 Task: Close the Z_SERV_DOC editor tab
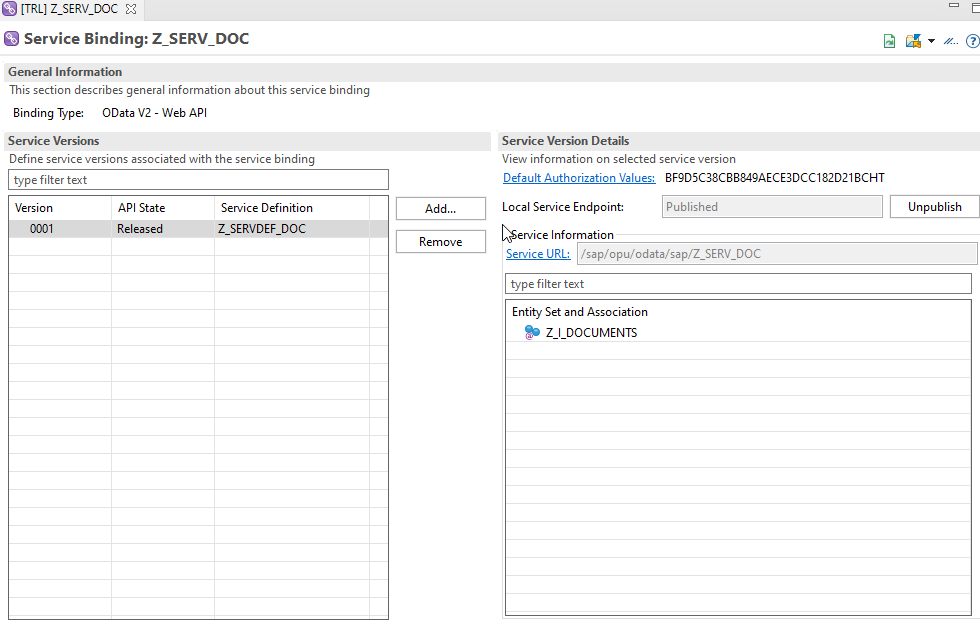(x=131, y=9)
